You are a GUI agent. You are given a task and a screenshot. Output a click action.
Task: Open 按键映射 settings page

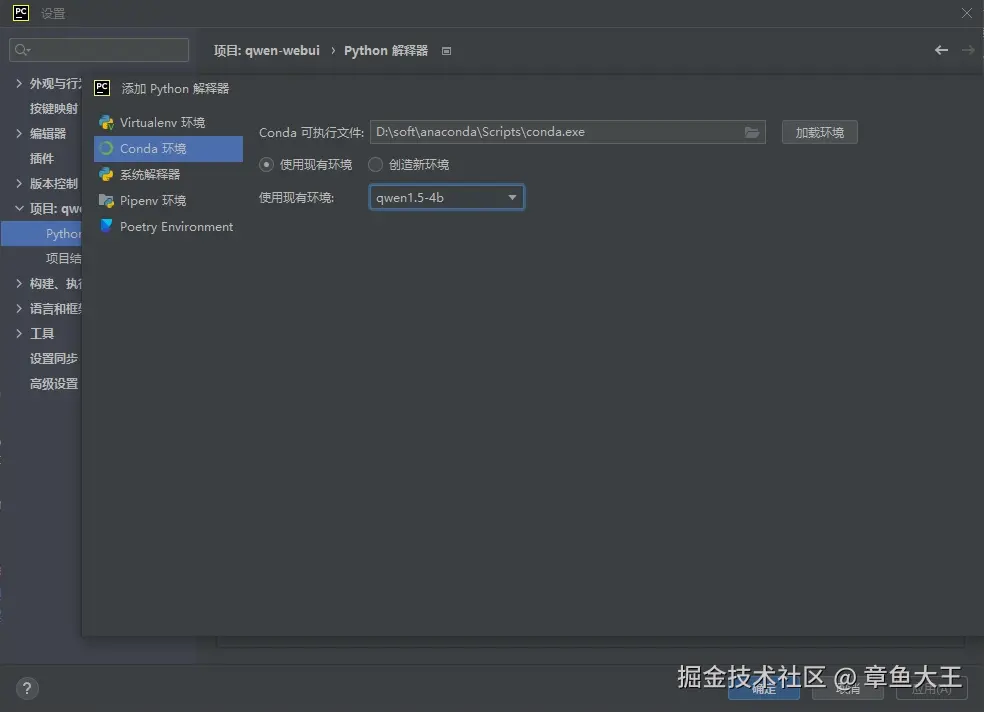[53, 109]
